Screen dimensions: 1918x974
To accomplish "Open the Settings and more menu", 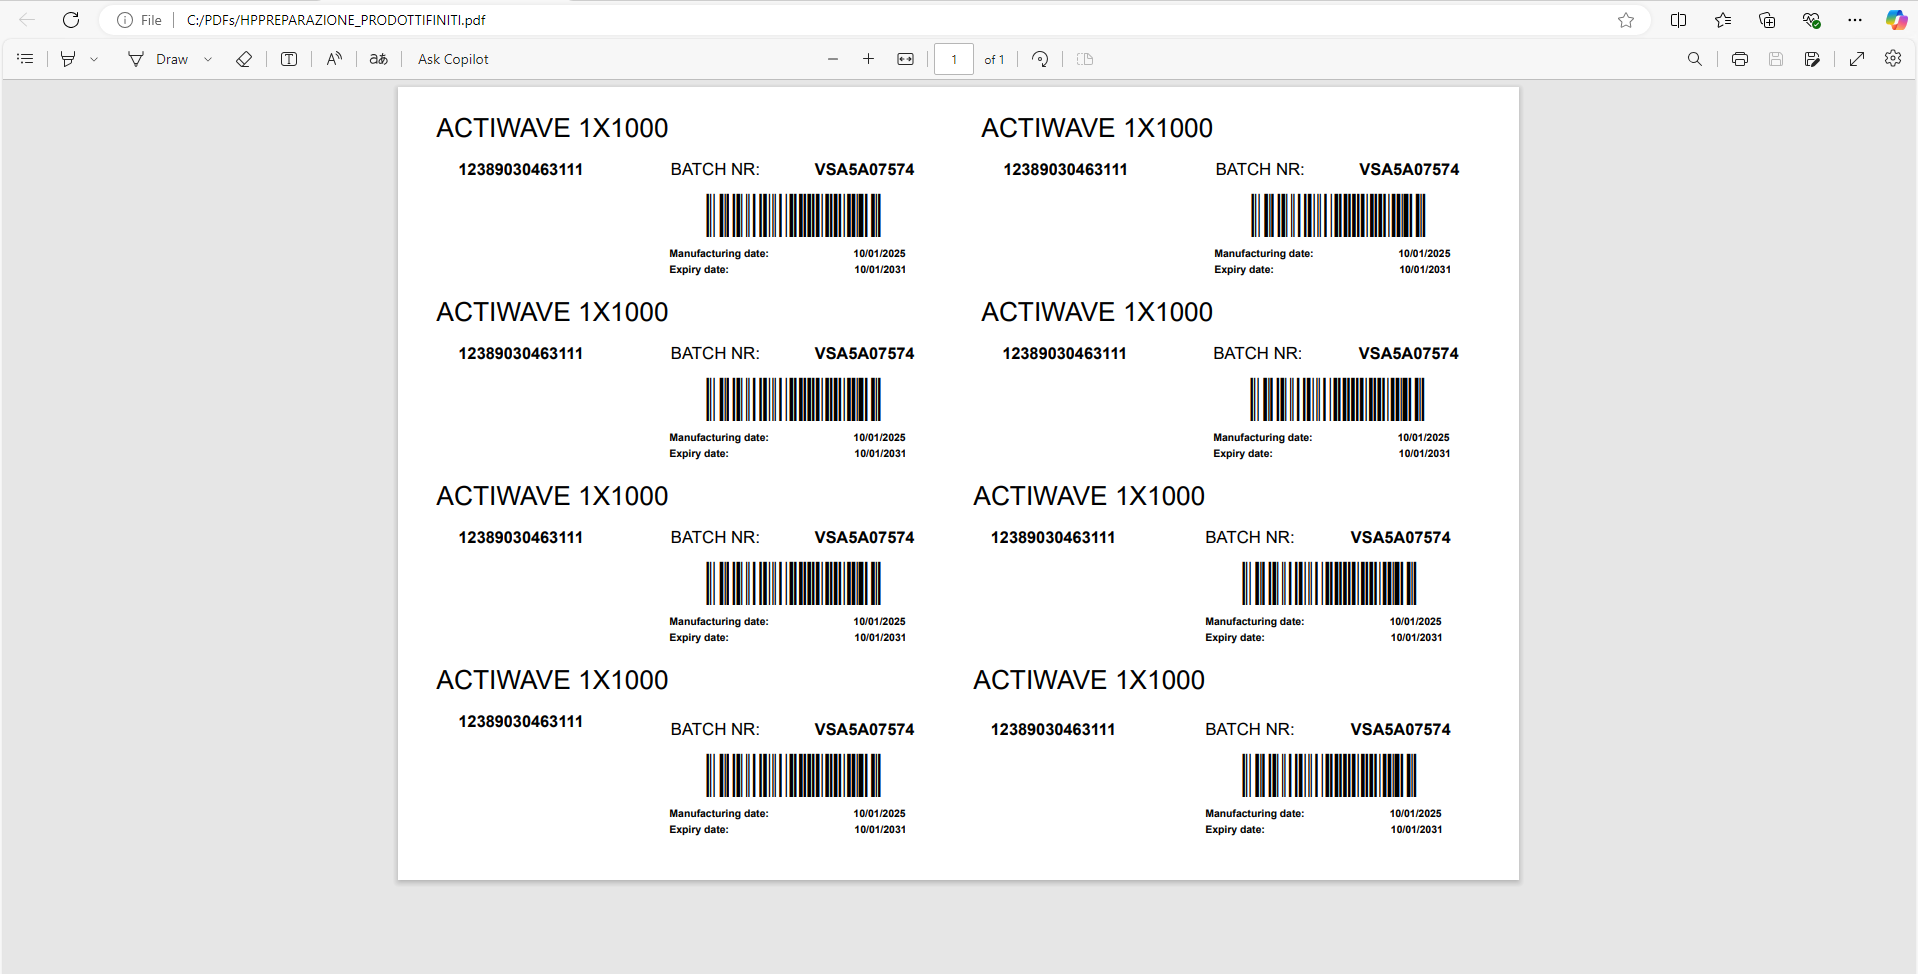I will 1855,20.
